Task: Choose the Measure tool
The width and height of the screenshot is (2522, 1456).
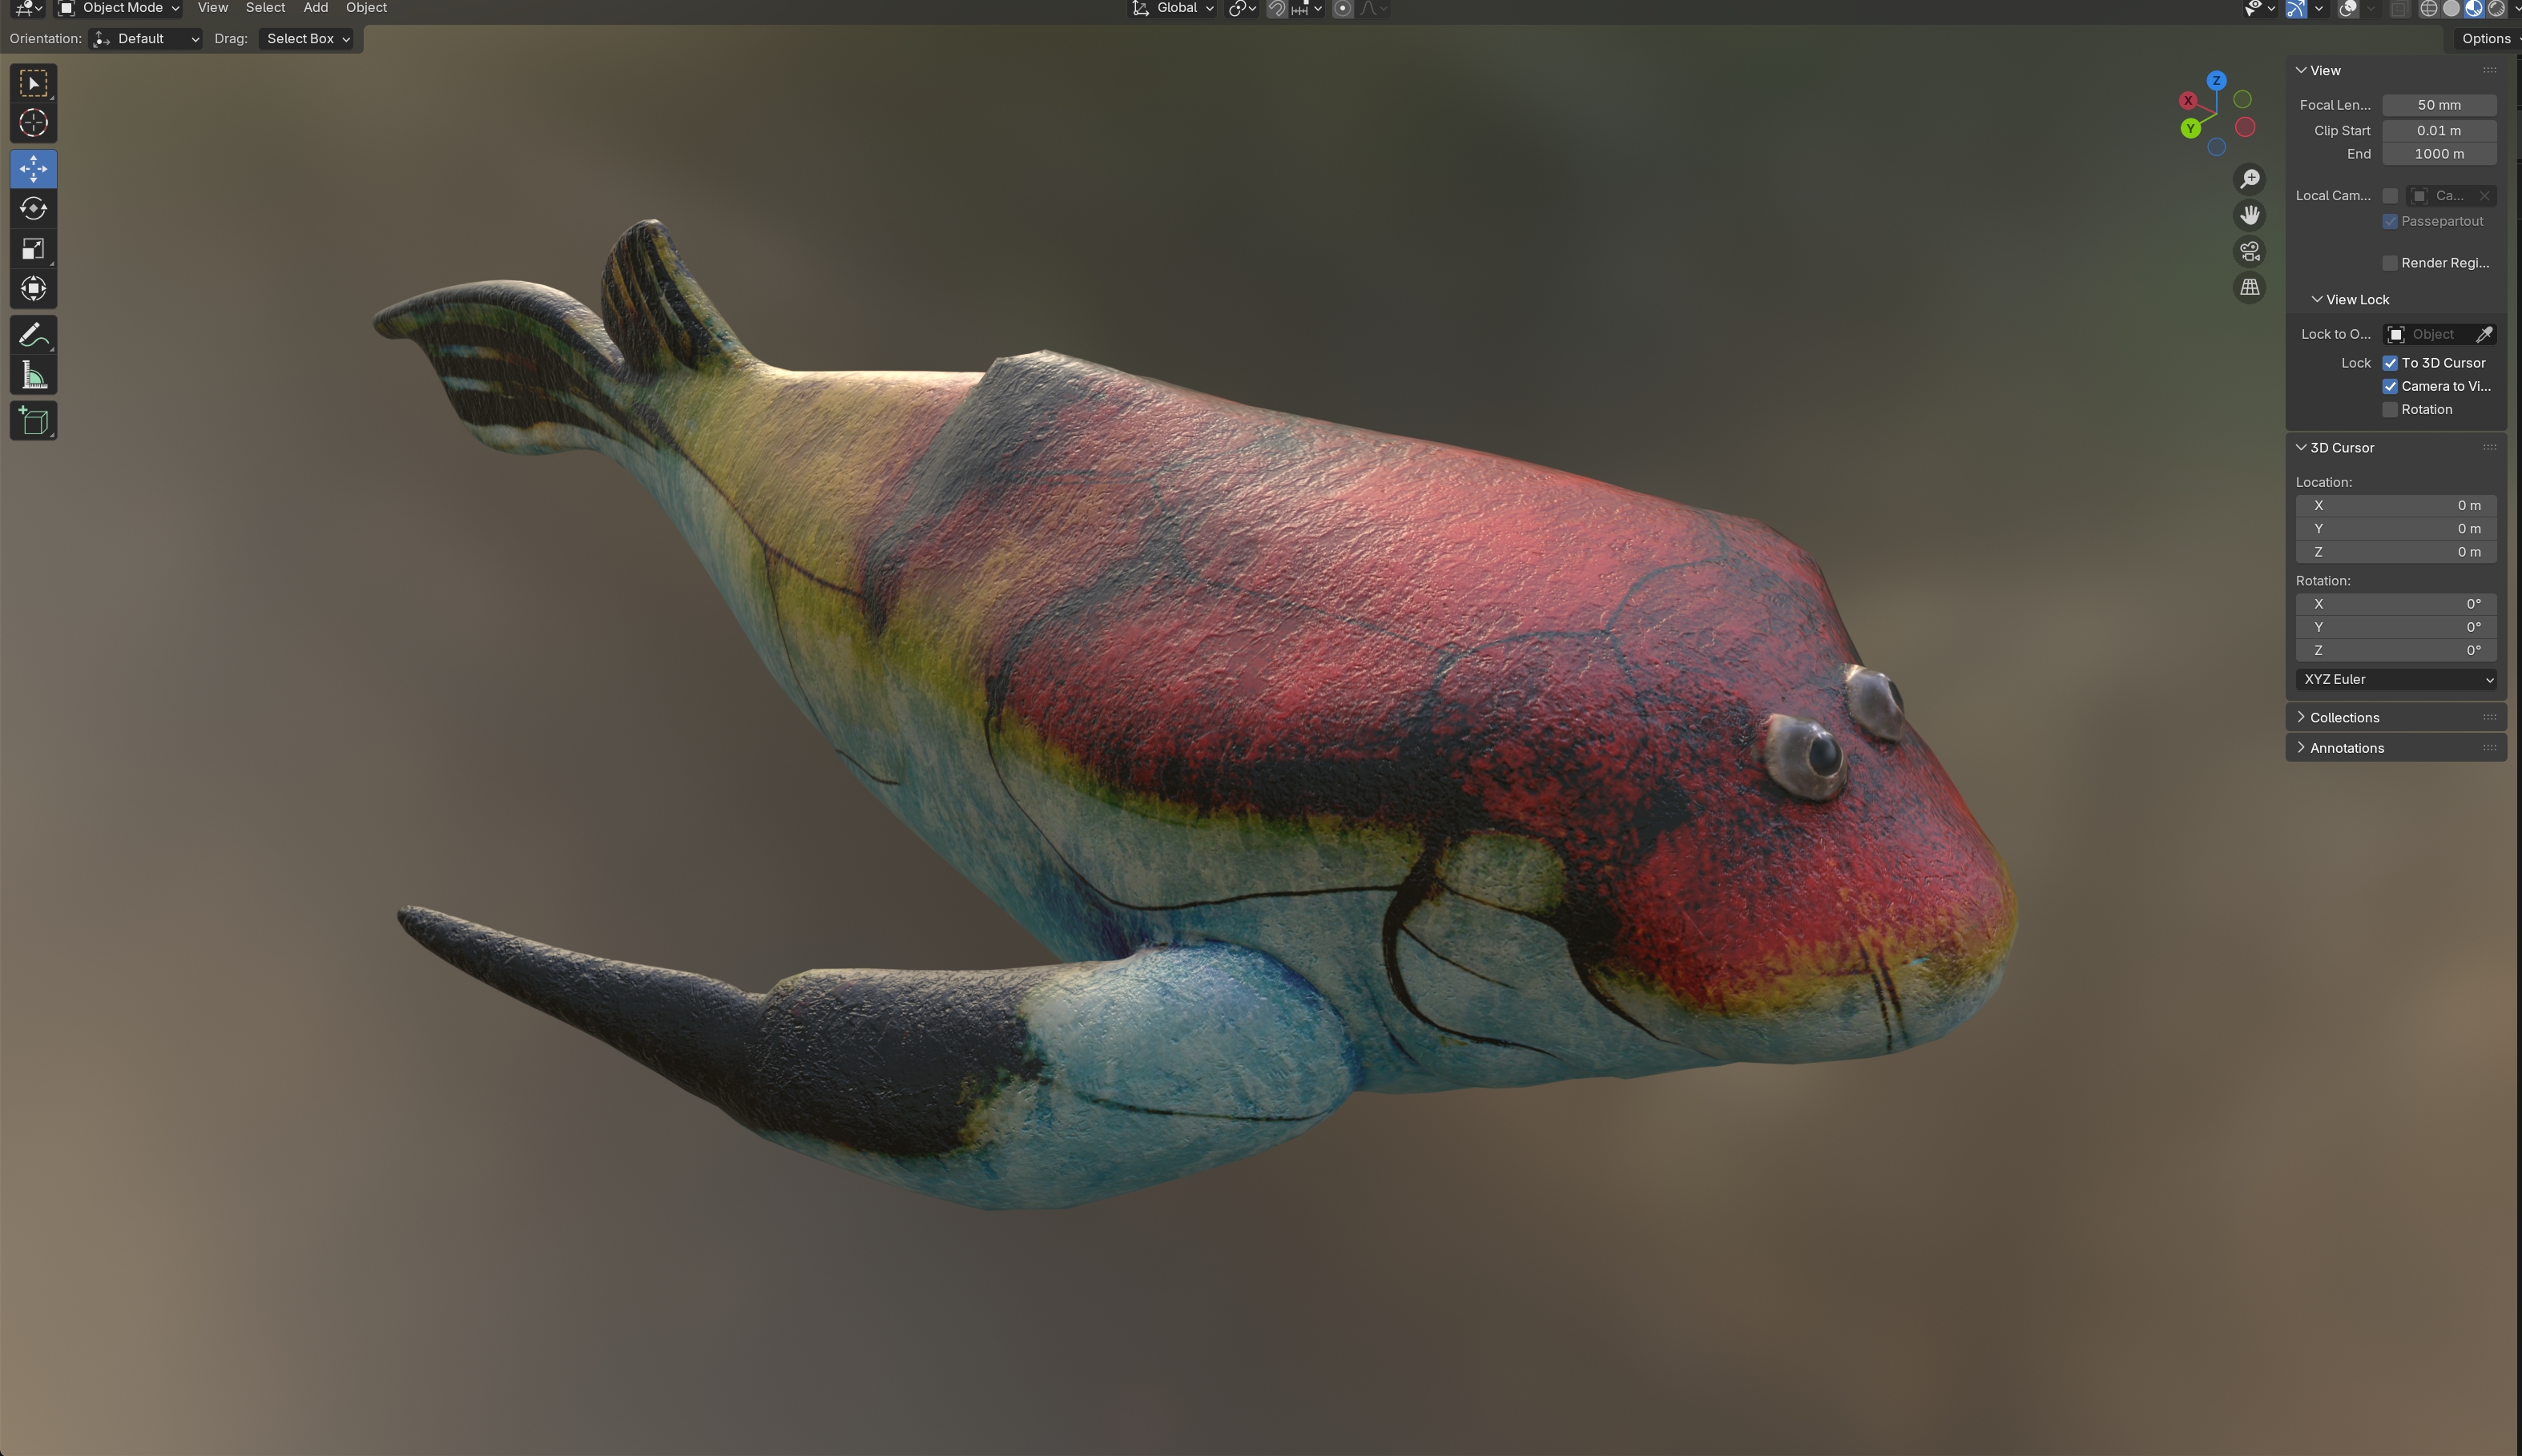Action: (x=33, y=376)
